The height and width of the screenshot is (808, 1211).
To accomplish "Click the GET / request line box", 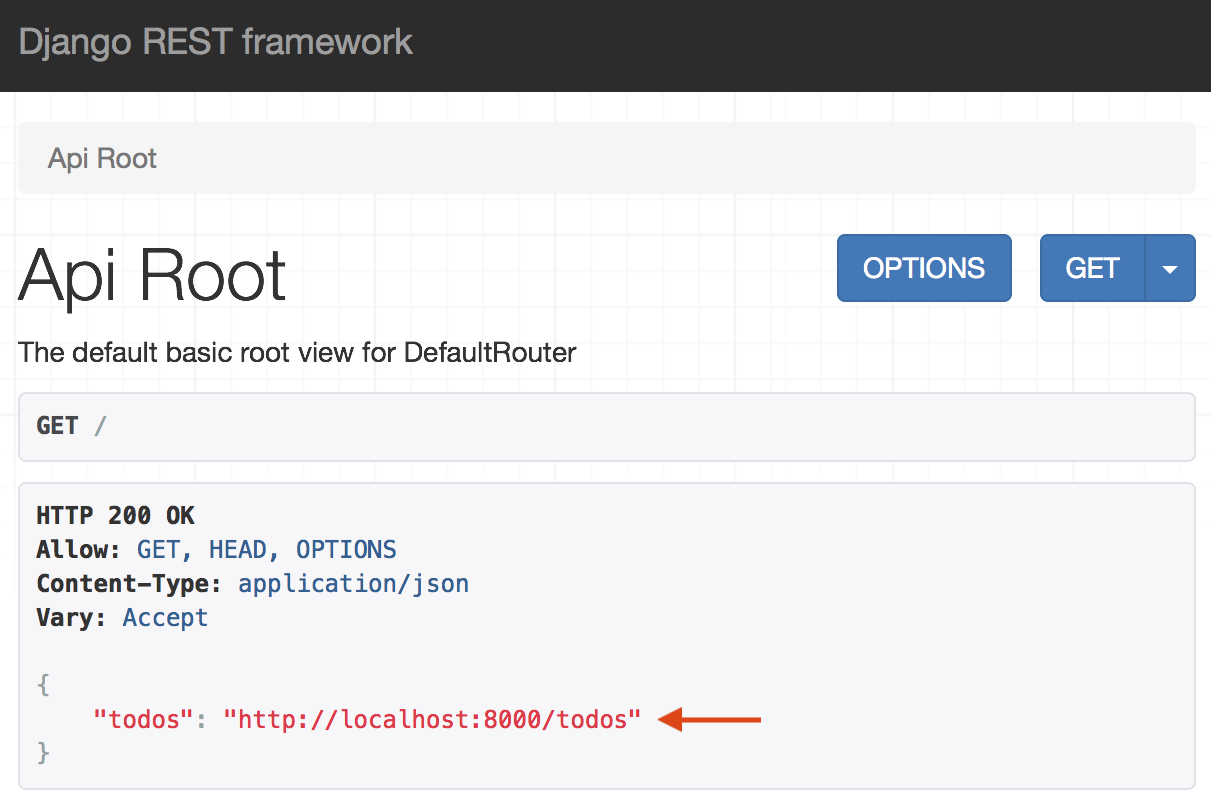I will click(x=606, y=426).
